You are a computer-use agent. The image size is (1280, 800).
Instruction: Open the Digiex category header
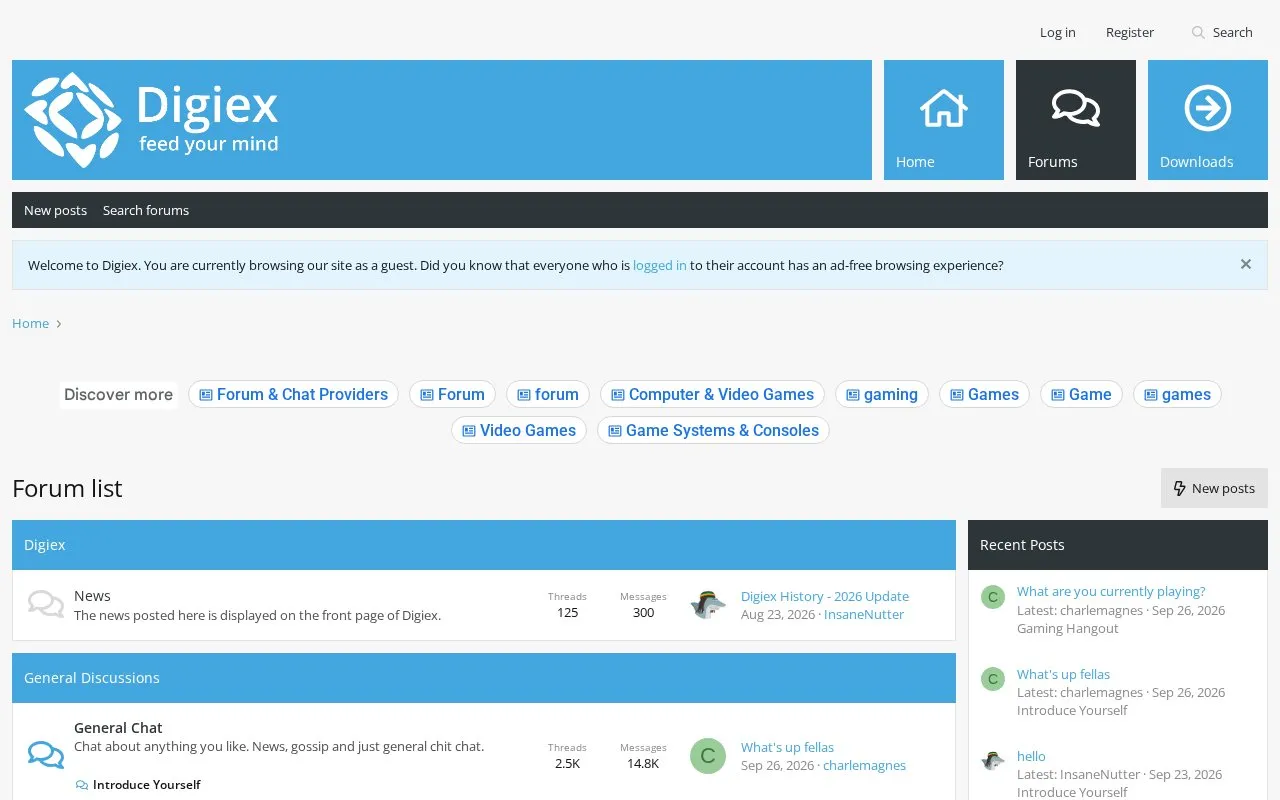point(44,545)
